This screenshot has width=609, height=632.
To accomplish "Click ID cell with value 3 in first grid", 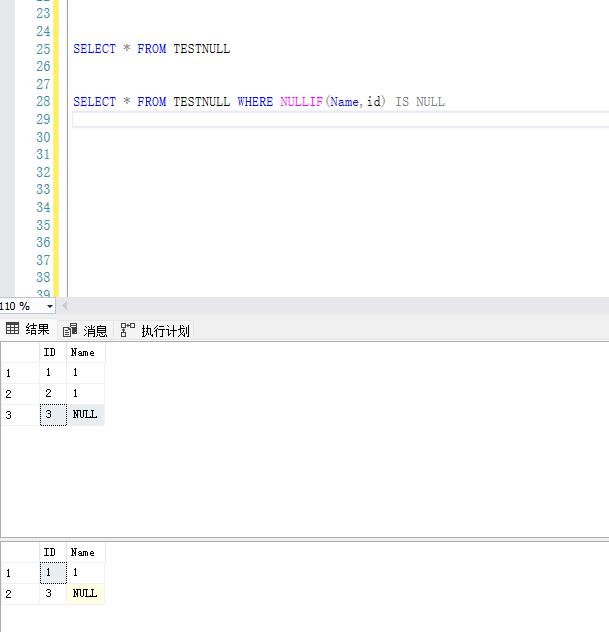I will click(x=52, y=414).
